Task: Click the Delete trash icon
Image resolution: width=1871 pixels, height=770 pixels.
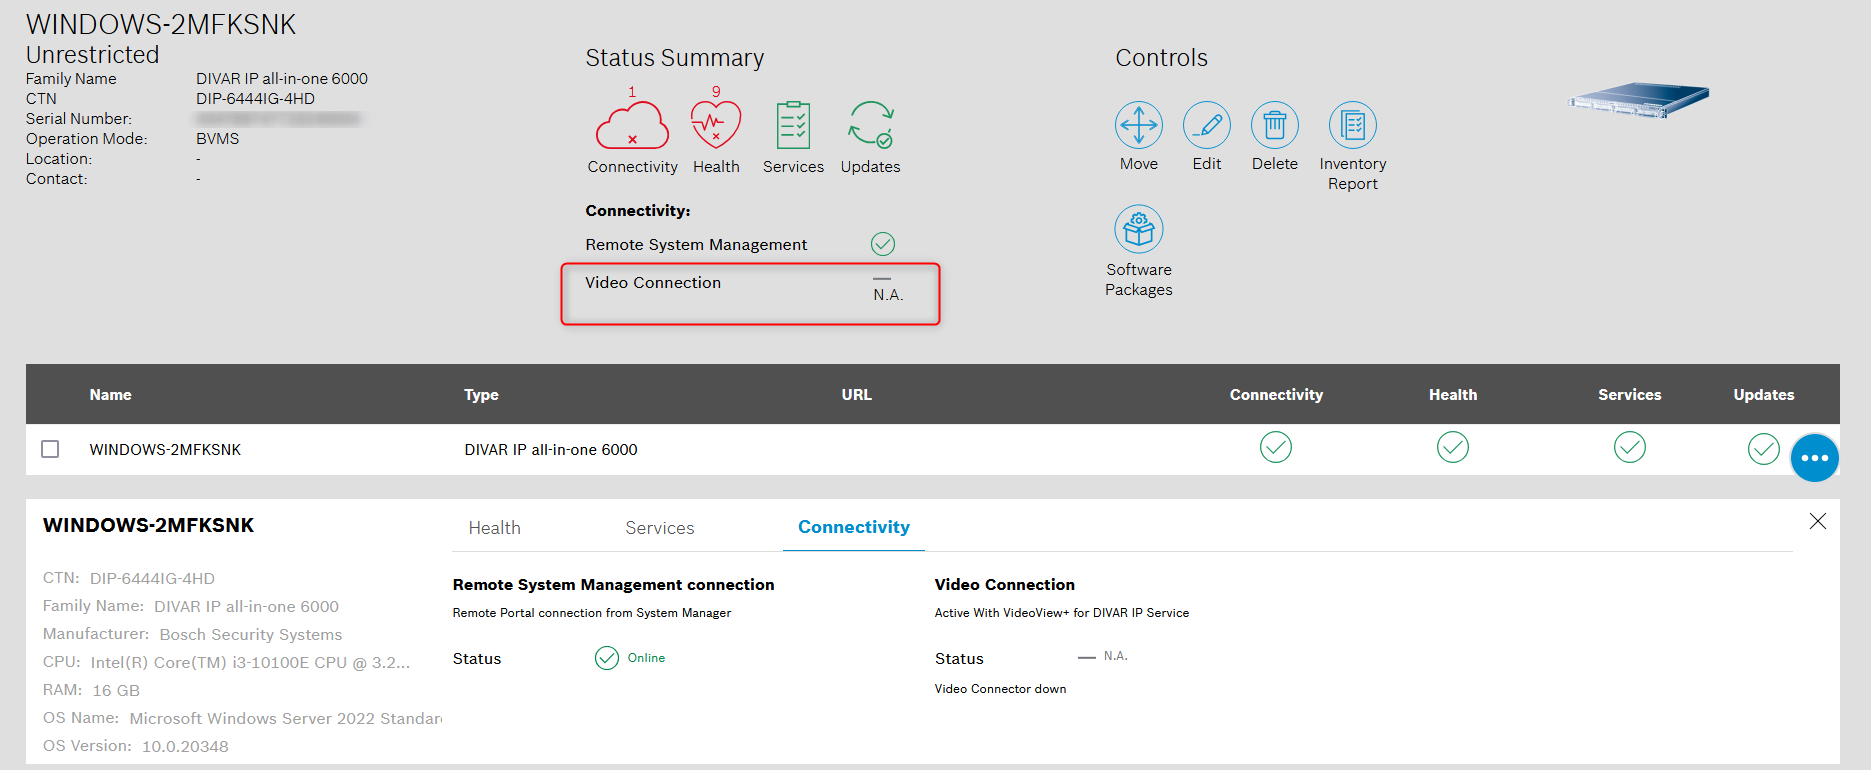Action: click(1275, 126)
